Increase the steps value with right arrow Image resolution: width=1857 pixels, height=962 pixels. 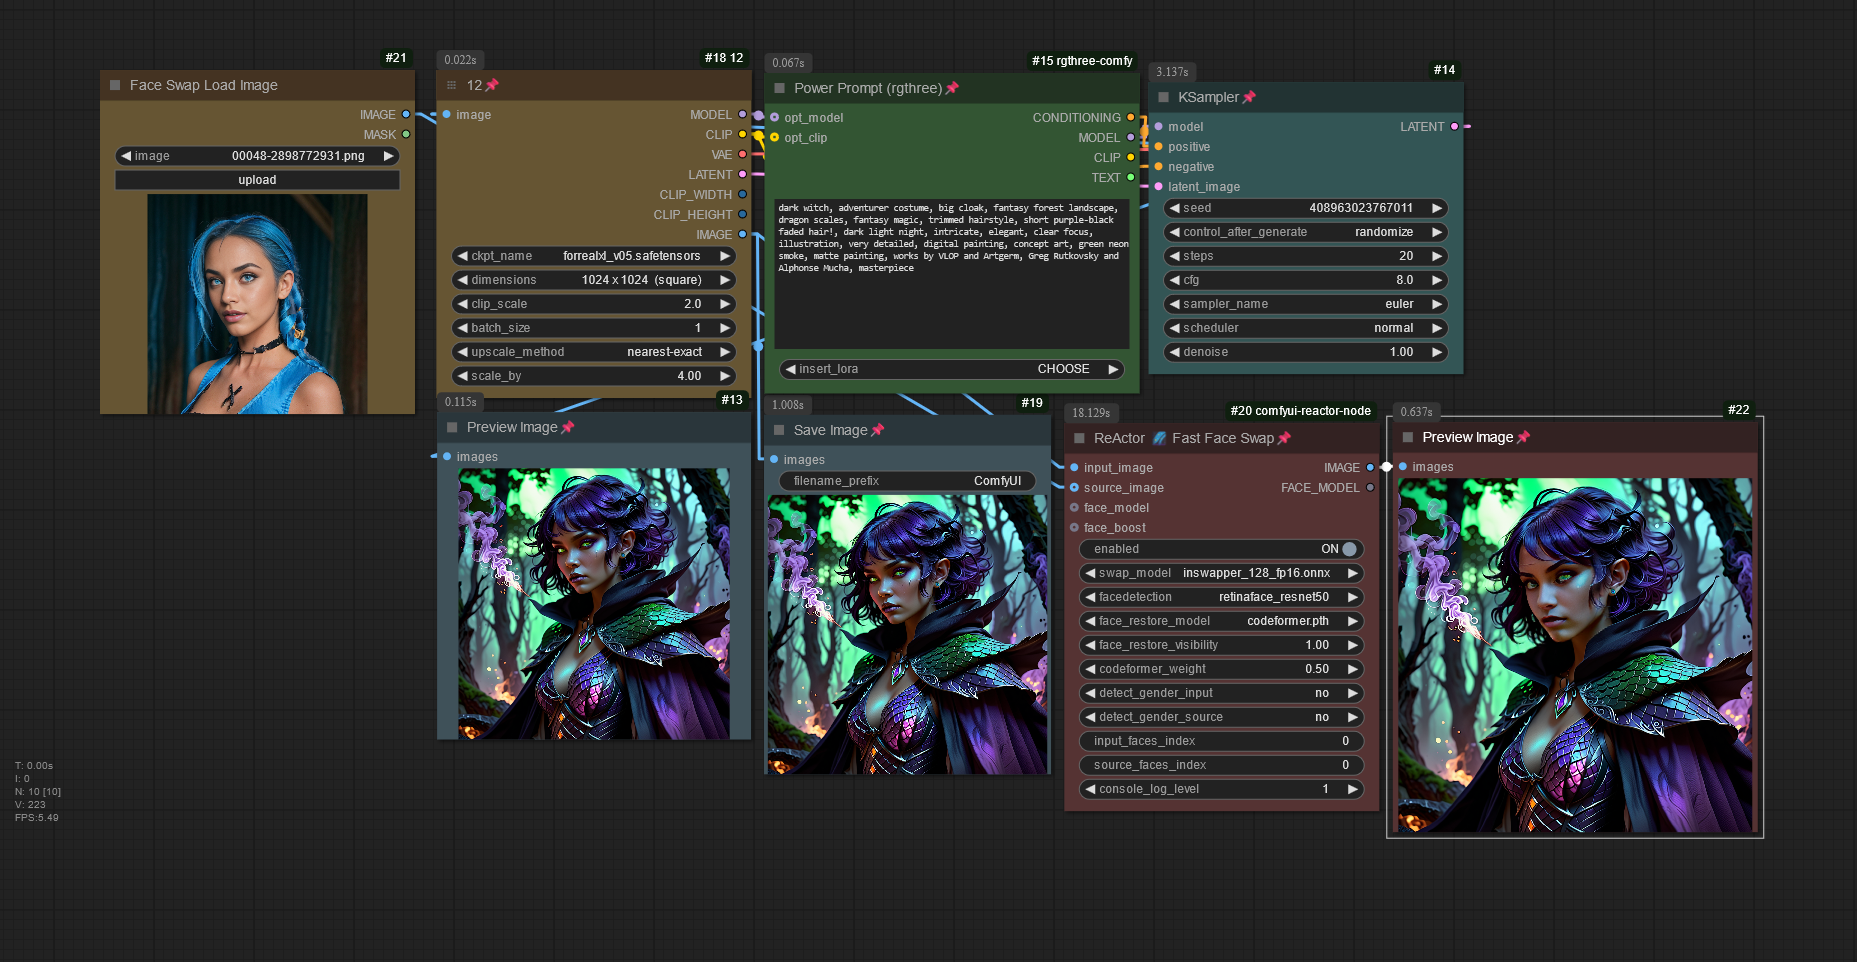click(x=1437, y=256)
